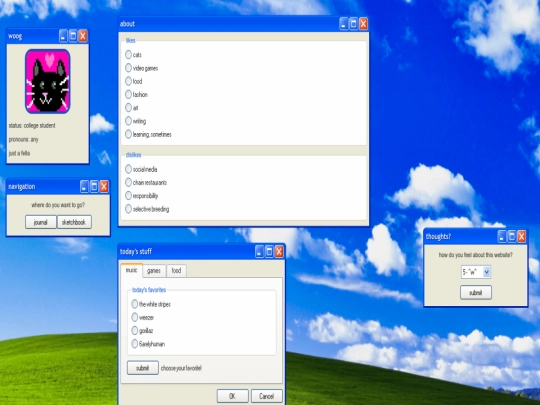540x405 pixels.
Task: Choose weezer radio button
Action: (x=135, y=317)
